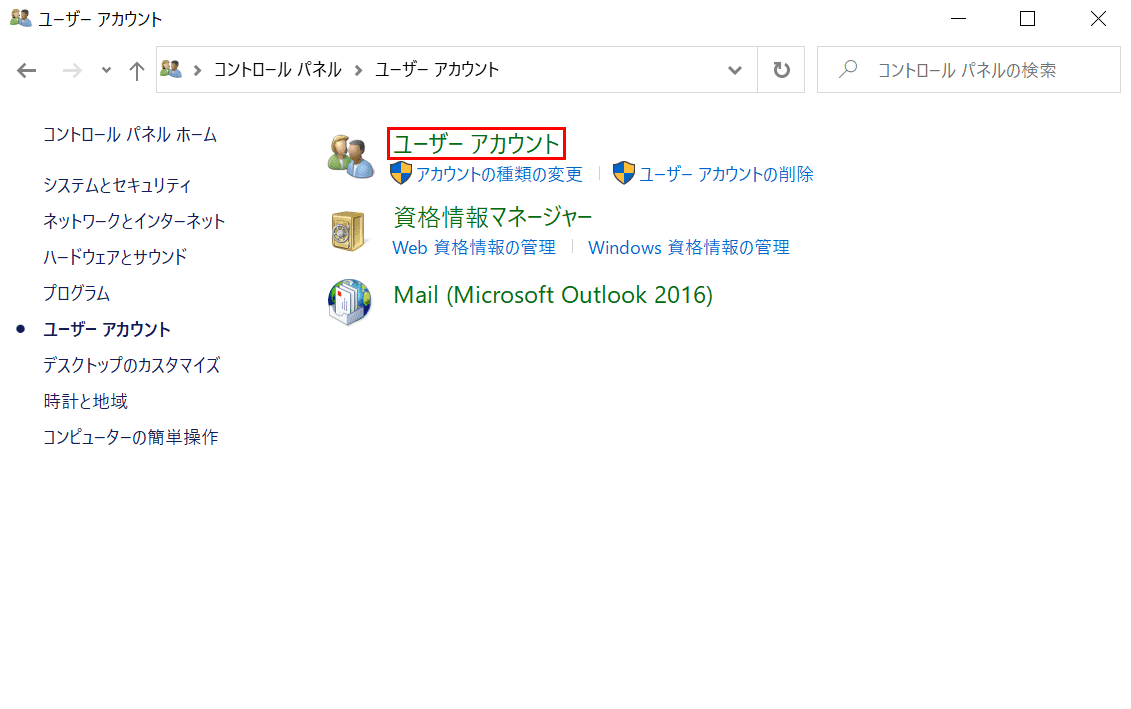
Task: Open ハードウェアとサウンド category
Action: 115,257
